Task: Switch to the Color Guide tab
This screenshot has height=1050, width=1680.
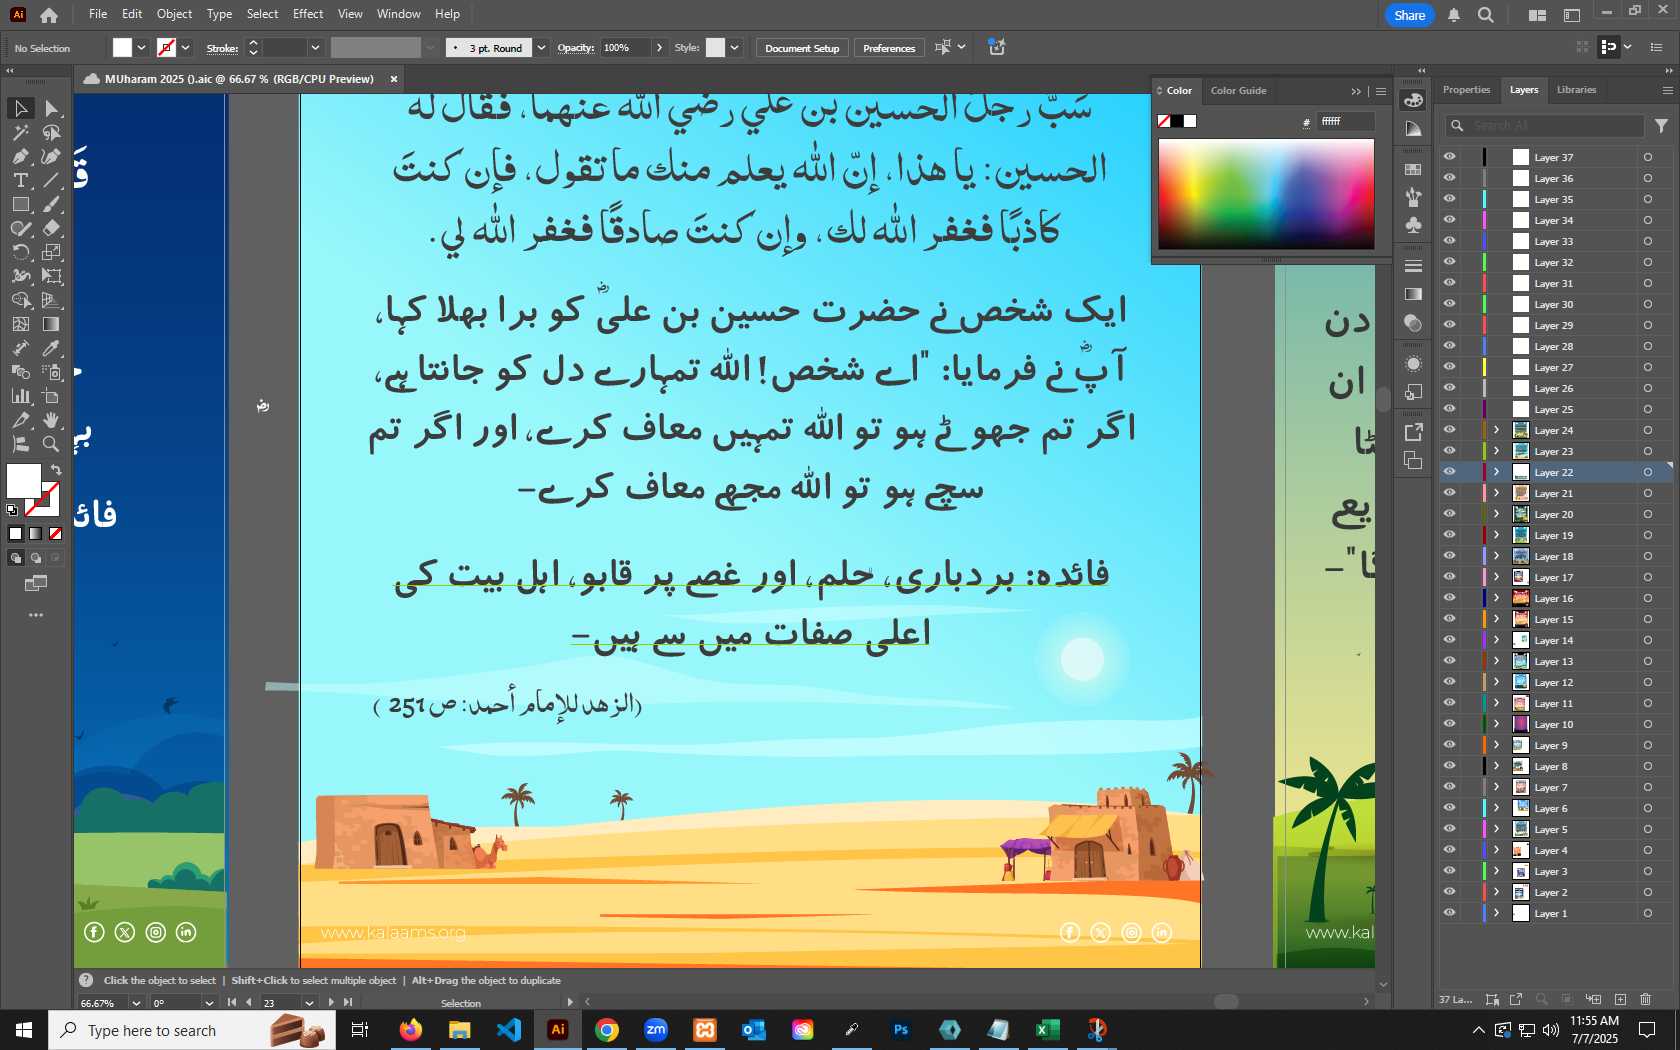Action: point(1238,91)
